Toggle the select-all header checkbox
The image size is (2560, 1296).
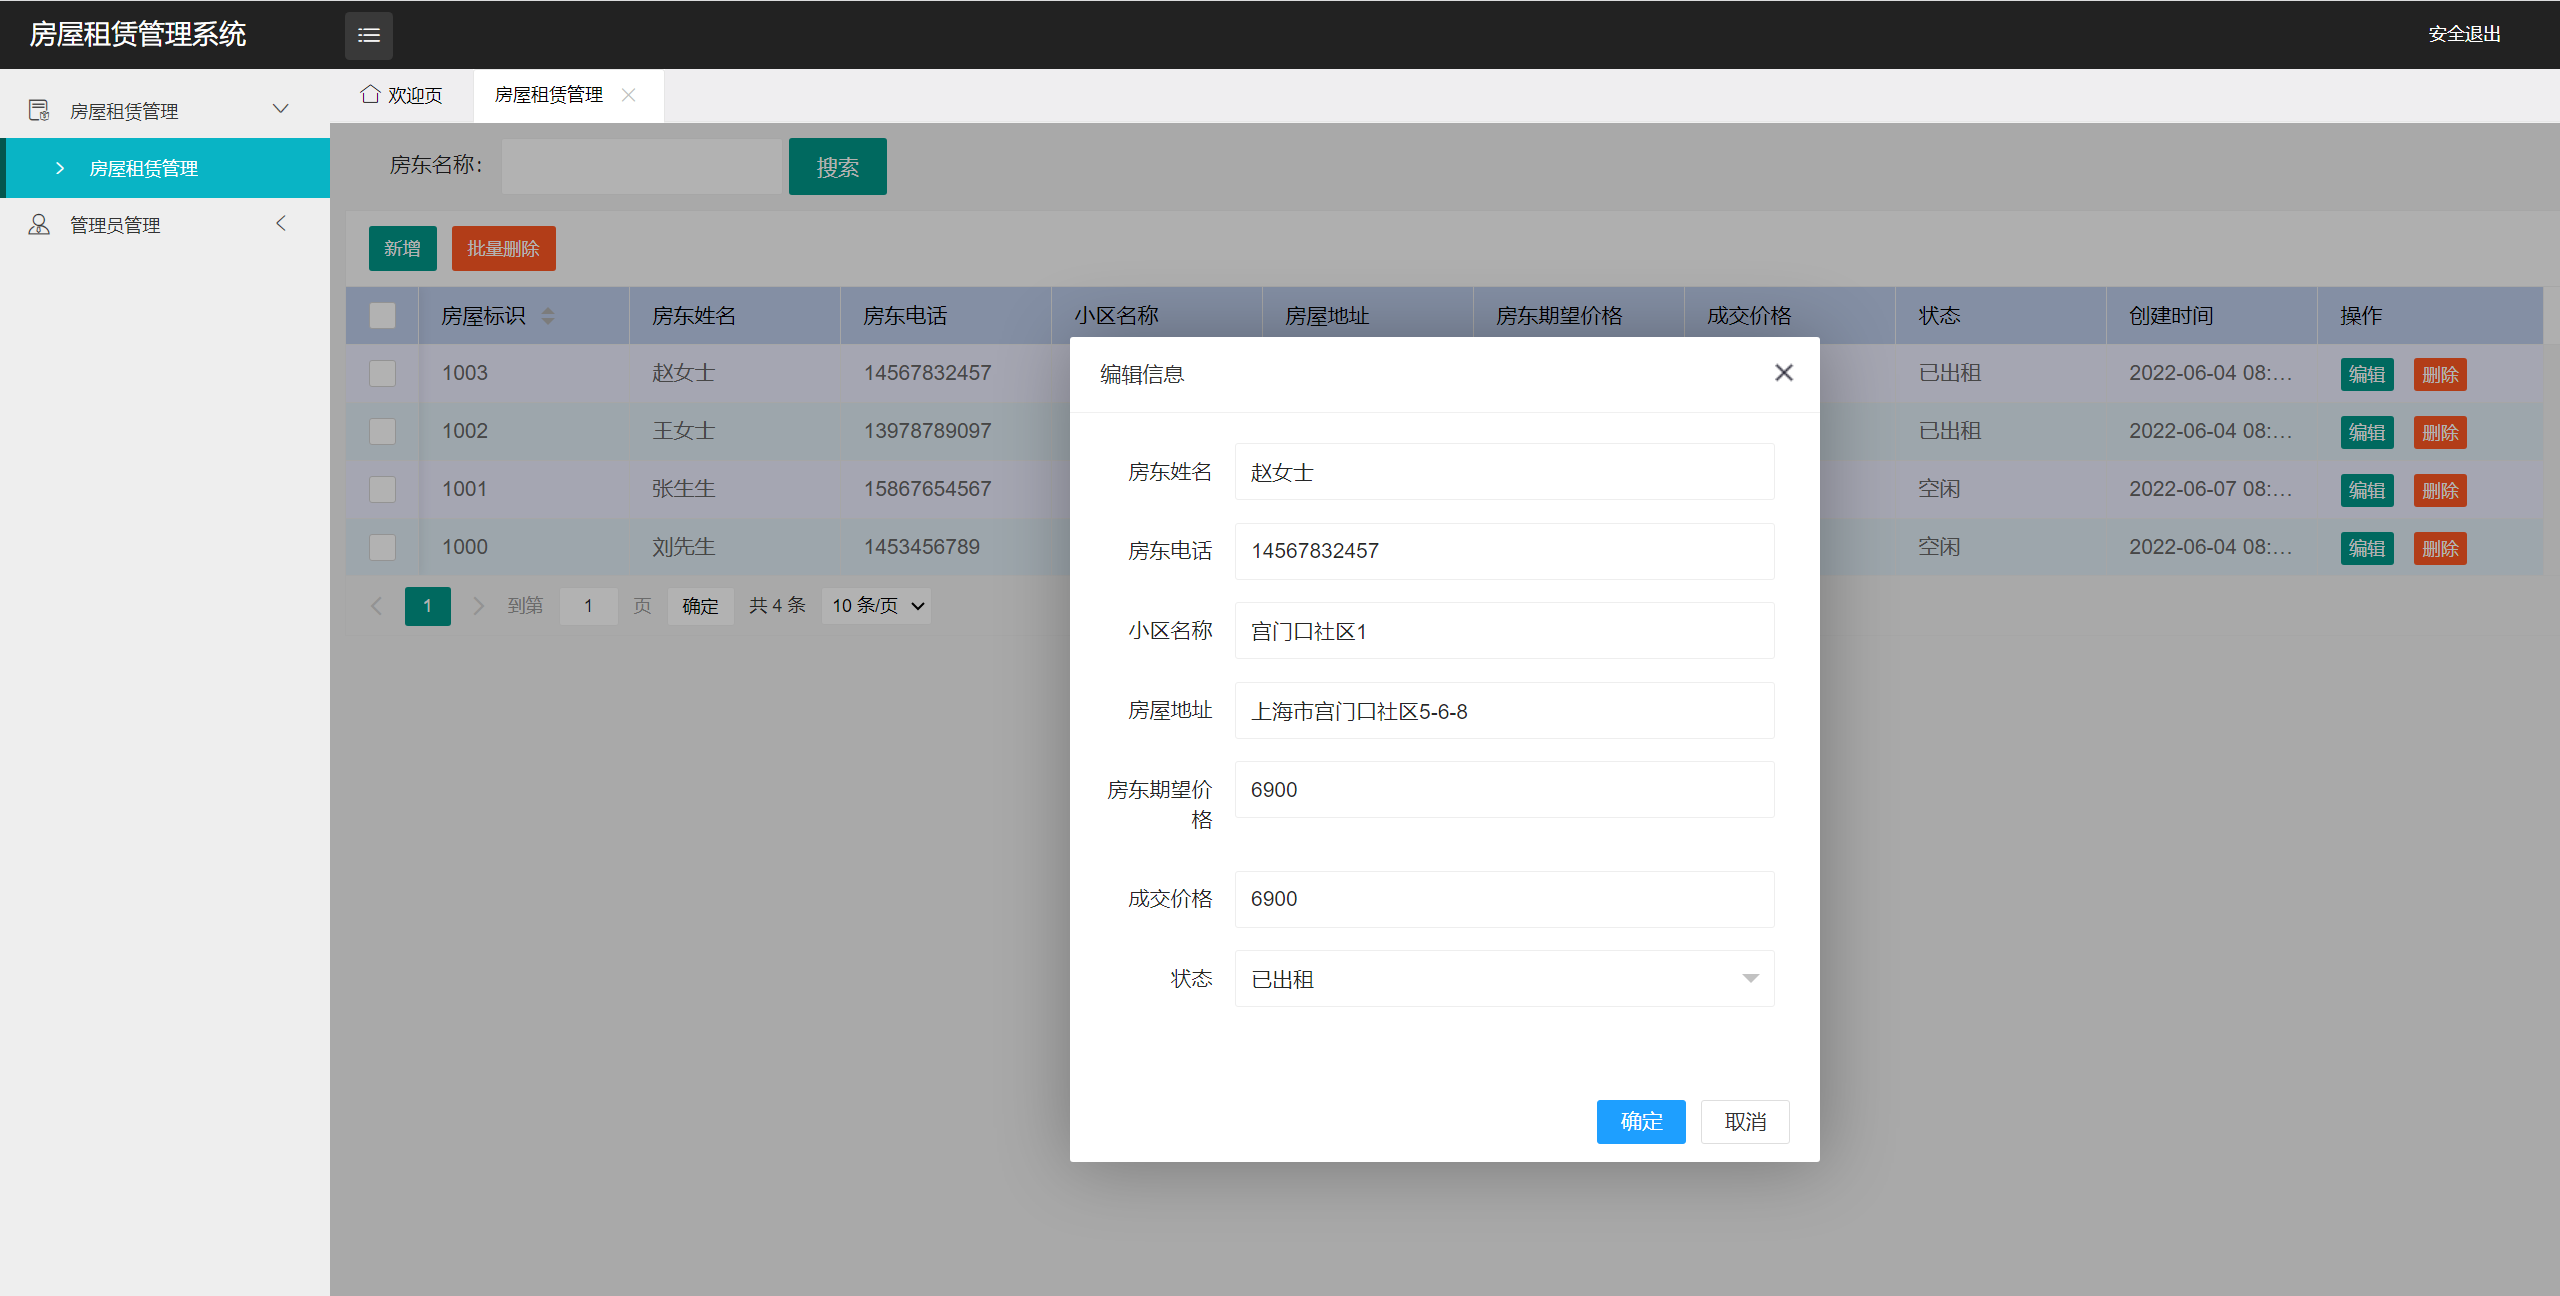(382, 316)
